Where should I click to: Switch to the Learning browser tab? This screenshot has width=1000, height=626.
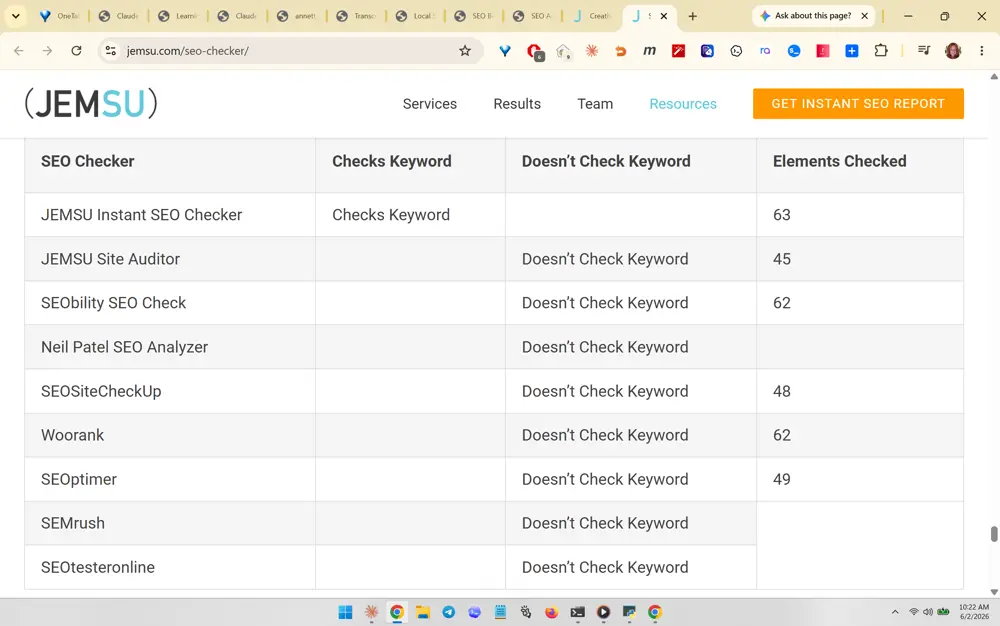pos(177,16)
